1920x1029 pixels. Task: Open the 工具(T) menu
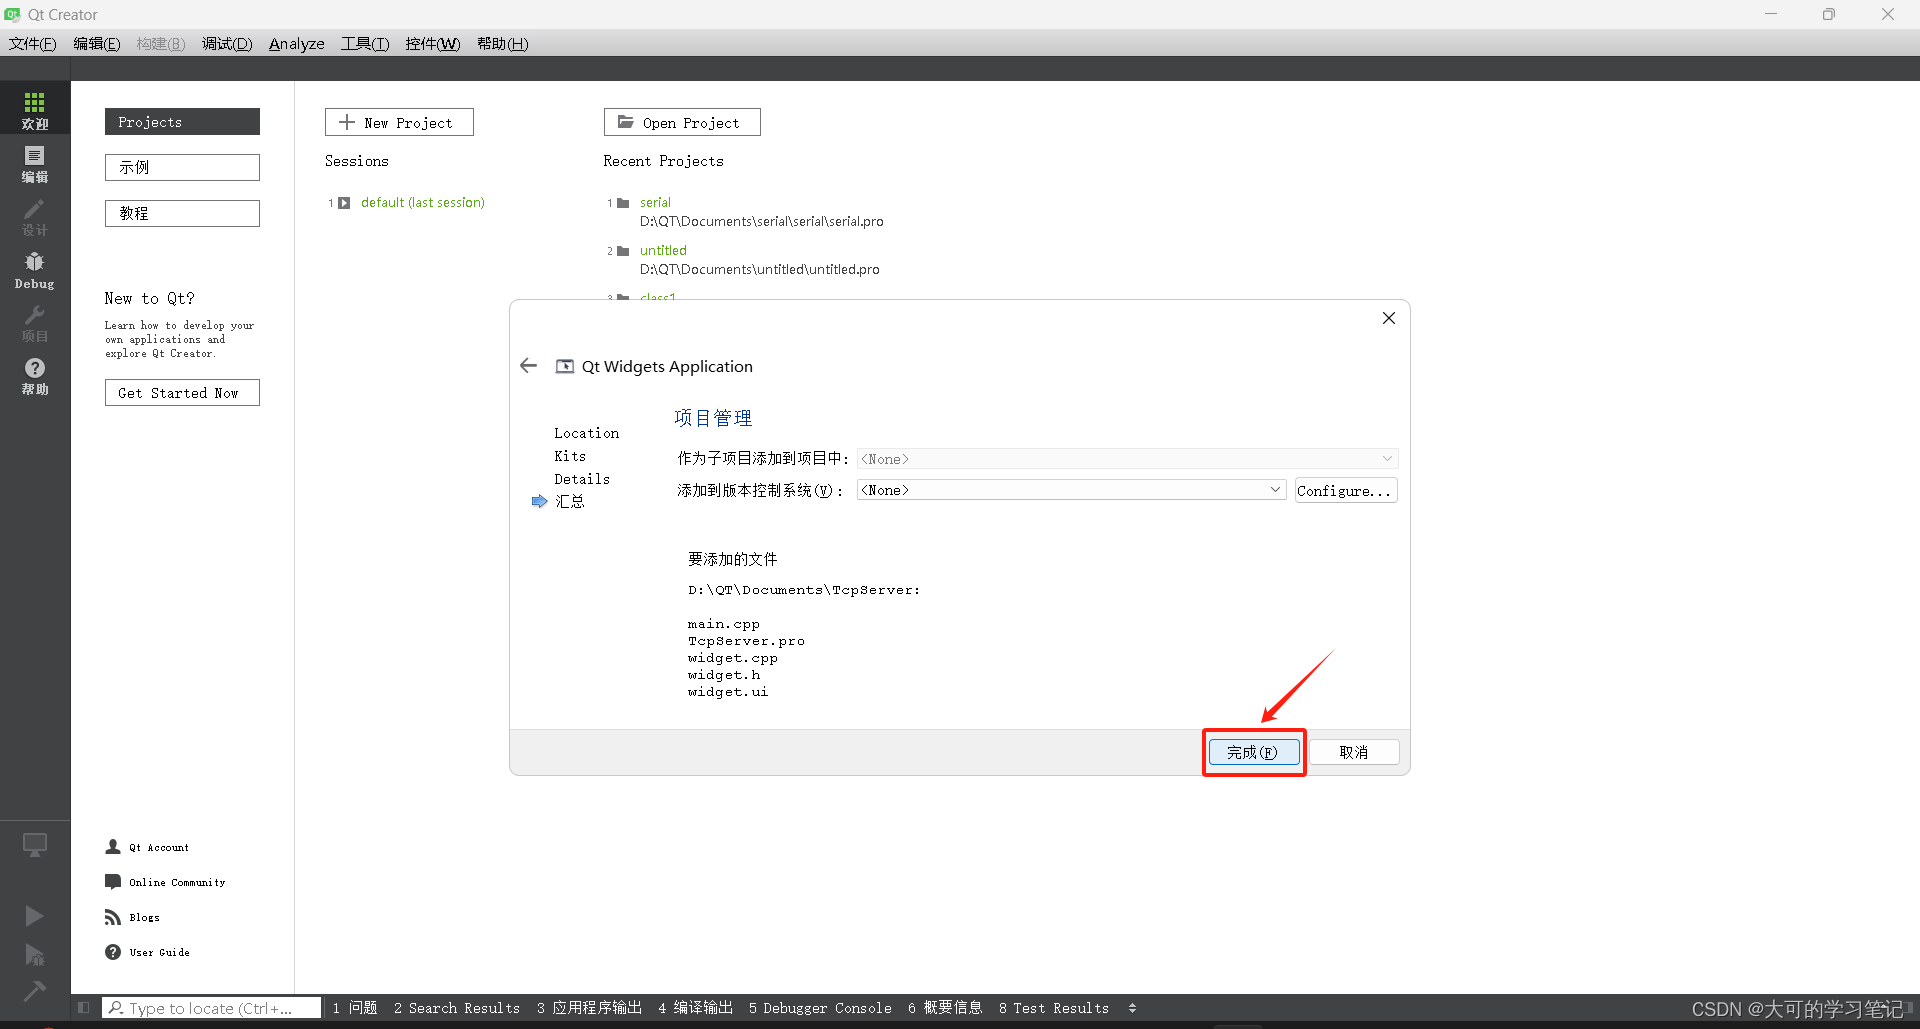[364, 44]
